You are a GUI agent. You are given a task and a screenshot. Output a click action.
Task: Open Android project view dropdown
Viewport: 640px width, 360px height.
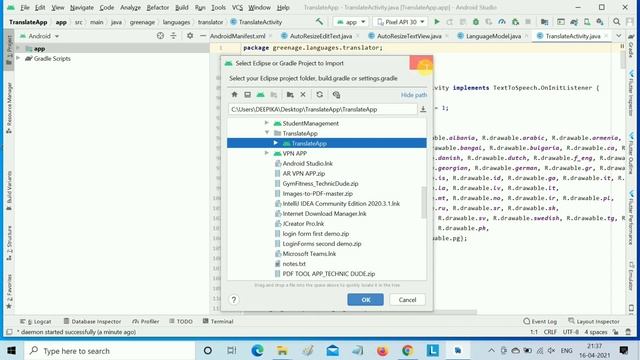pyautogui.click(x=39, y=36)
